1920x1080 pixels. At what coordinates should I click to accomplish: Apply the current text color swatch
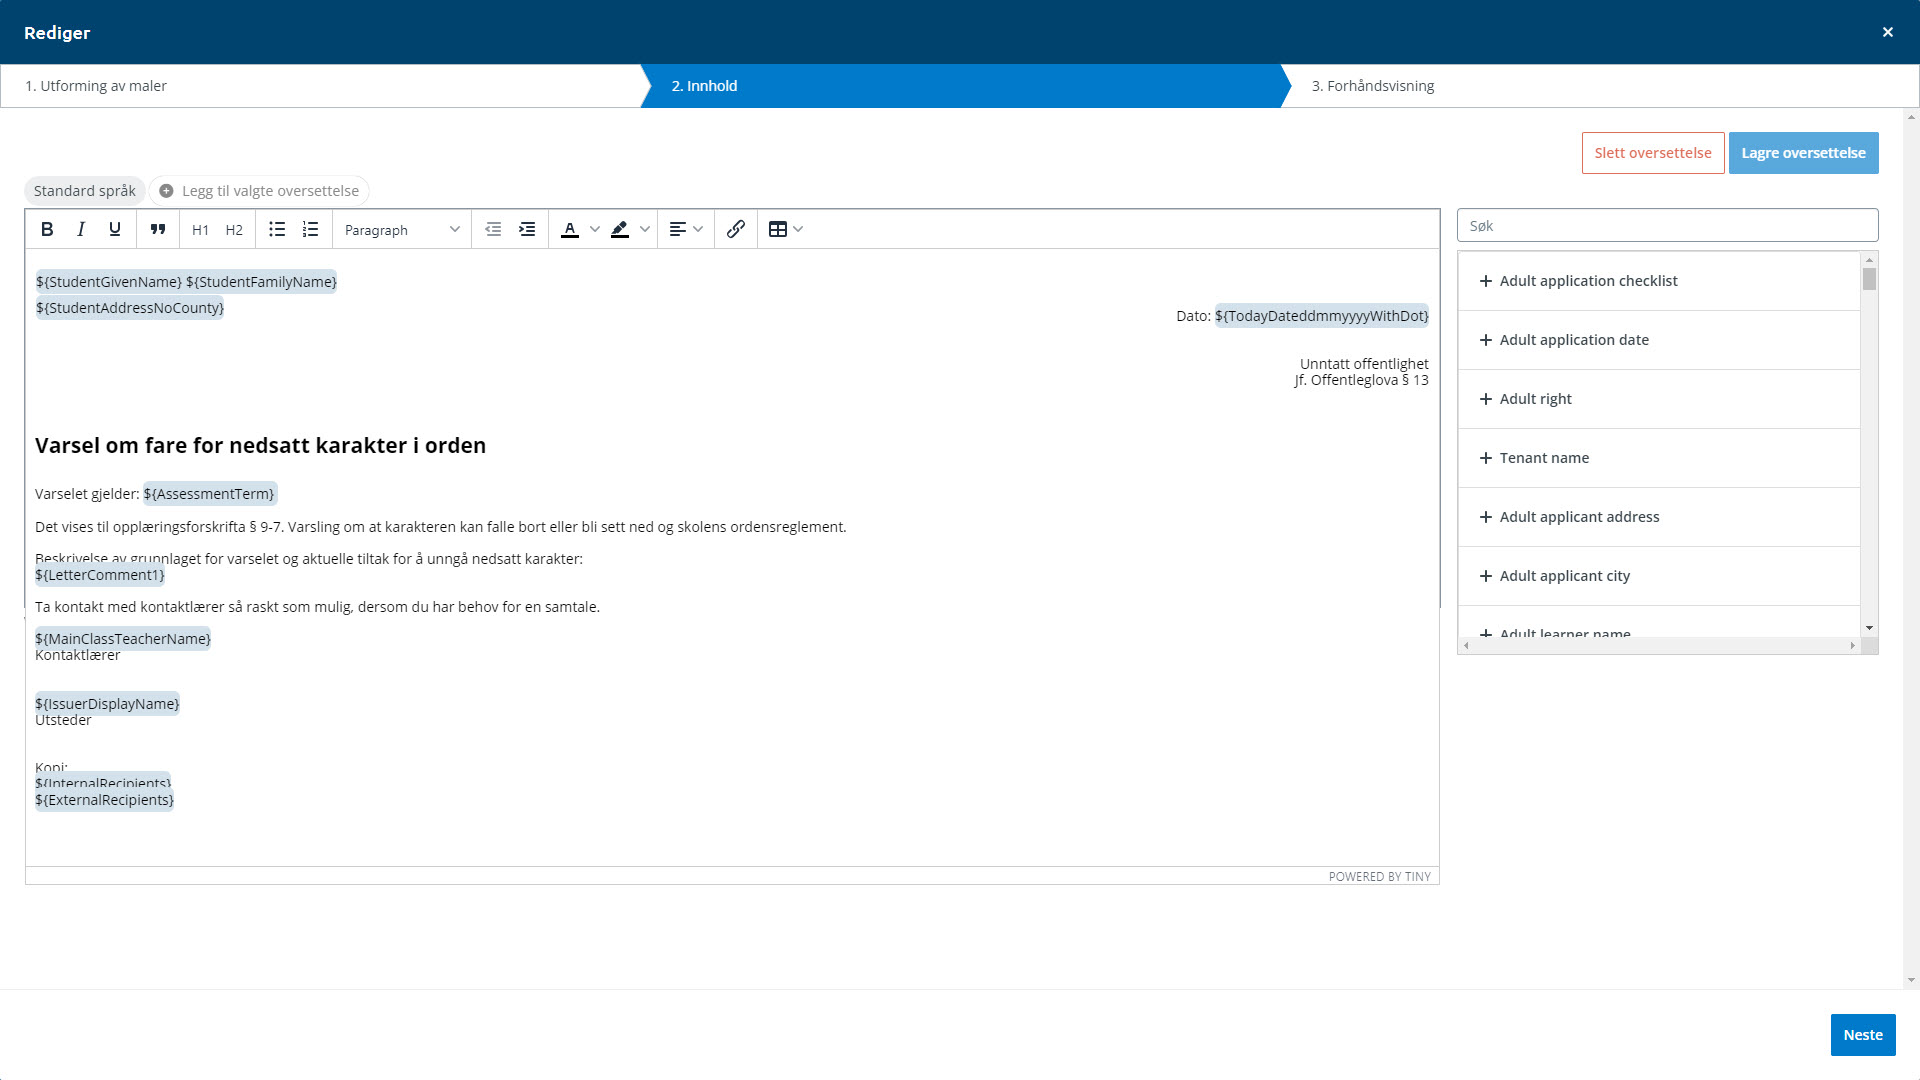pos(570,229)
